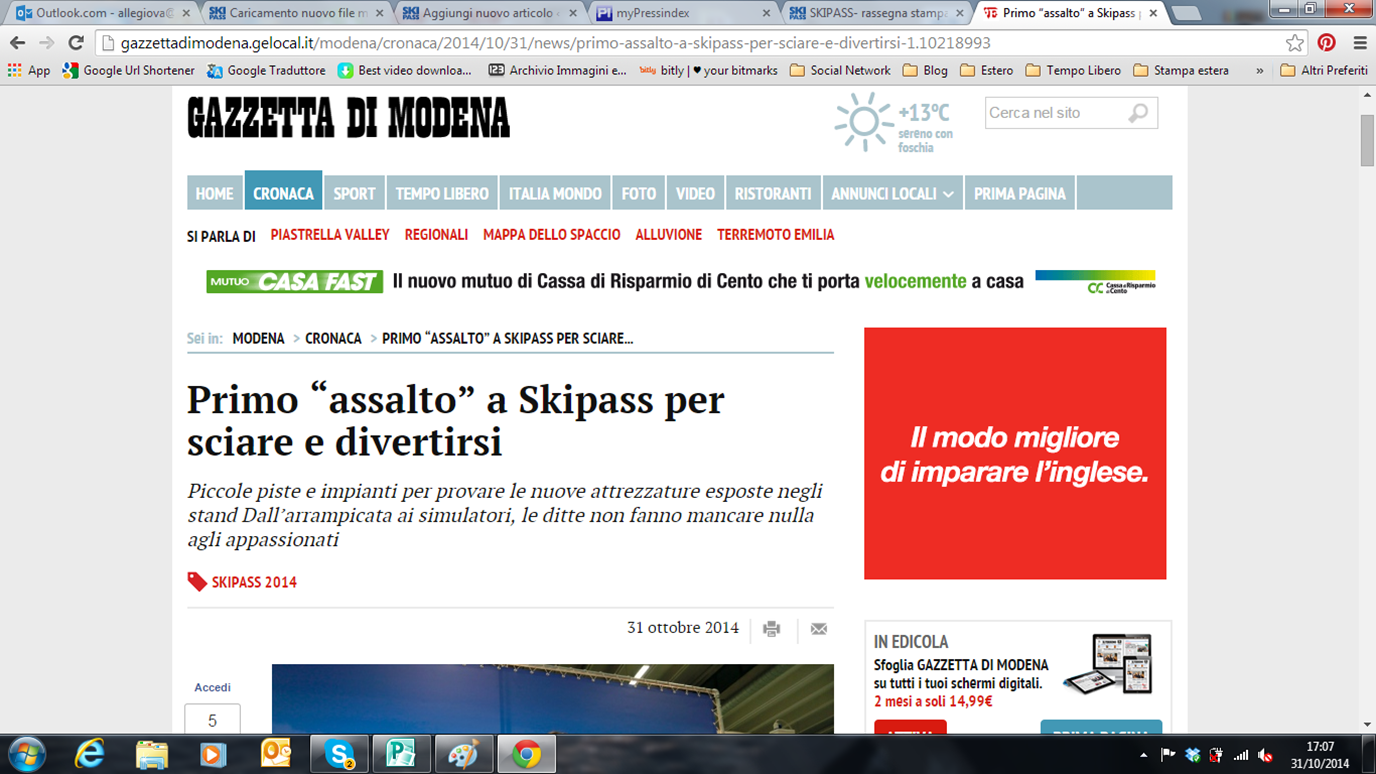Bookmark this page with the star icon
Image resolution: width=1376 pixels, height=774 pixels.
[1295, 43]
